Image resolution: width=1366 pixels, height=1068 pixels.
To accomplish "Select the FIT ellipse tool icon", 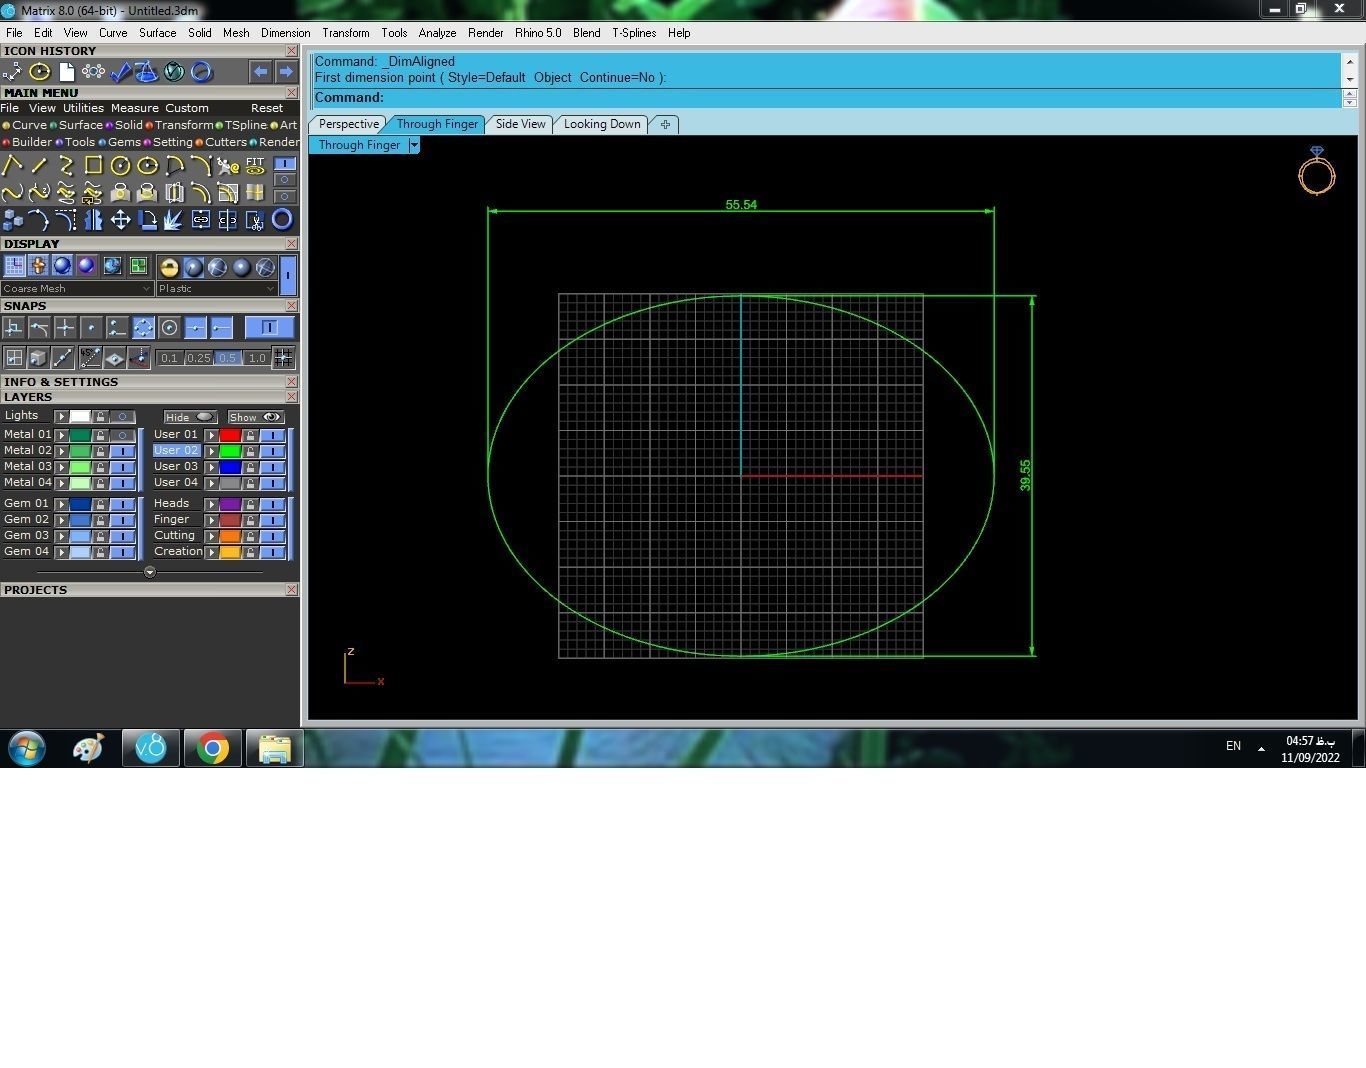I will coord(255,166).
